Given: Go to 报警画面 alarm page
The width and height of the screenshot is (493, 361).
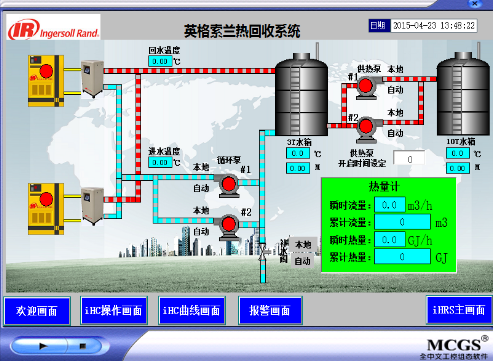Looking at the screenshot, I should [x=270, y=311].
